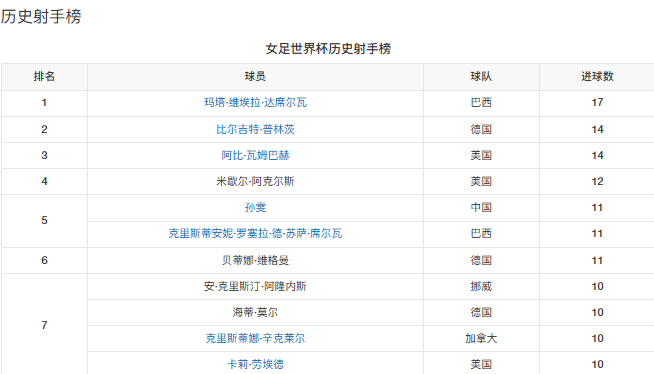654x374 pixels.
Task: Click the 历史射手榜 section heading
Action: (41, 17)
